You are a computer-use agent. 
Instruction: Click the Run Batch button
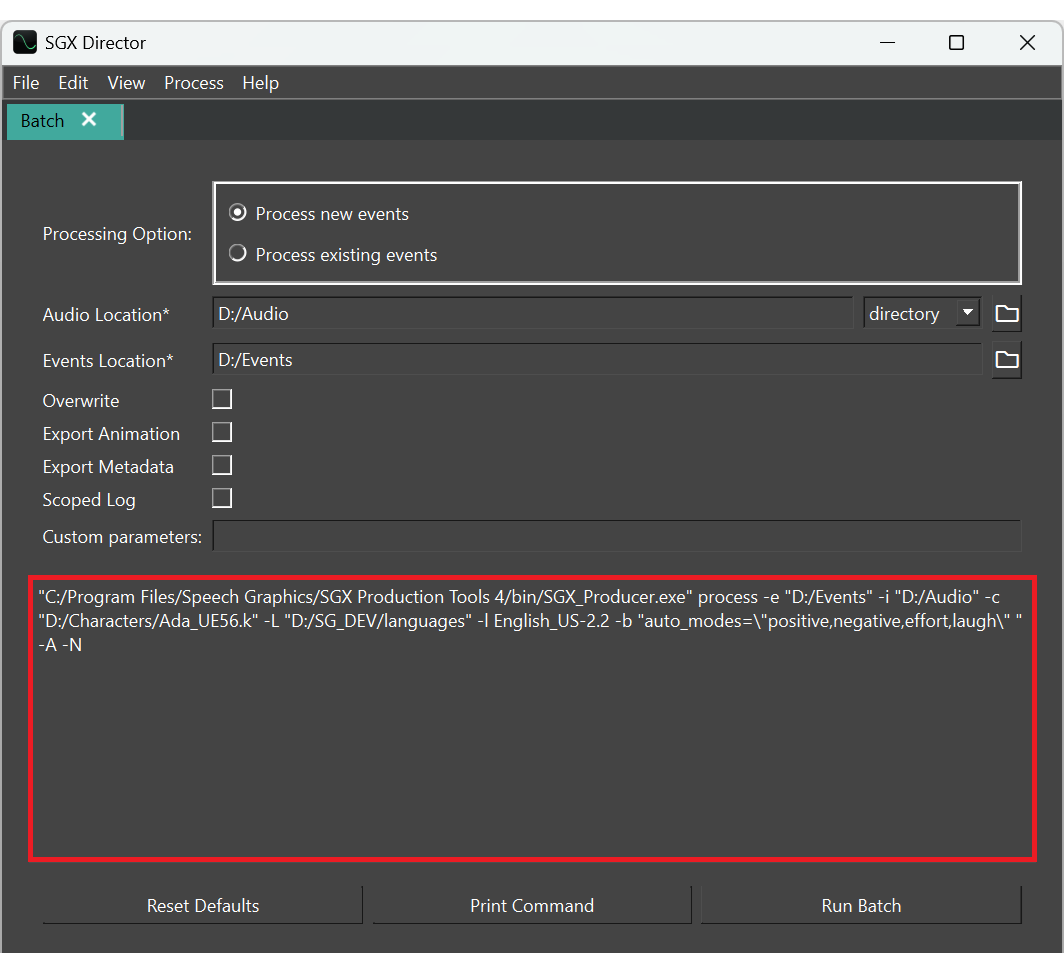pos(861,905)
